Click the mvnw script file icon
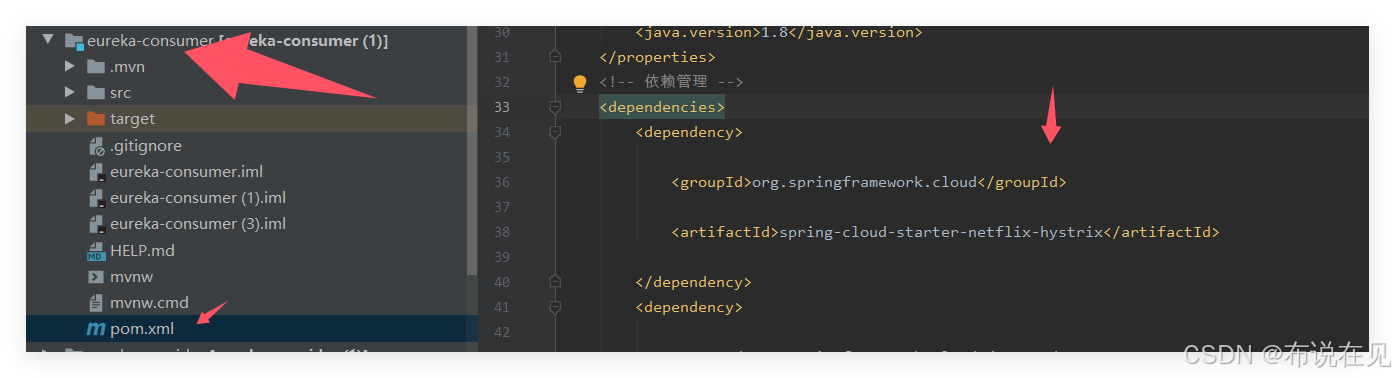This screenshot has height=378, width=1395. [x=96, y=277]
